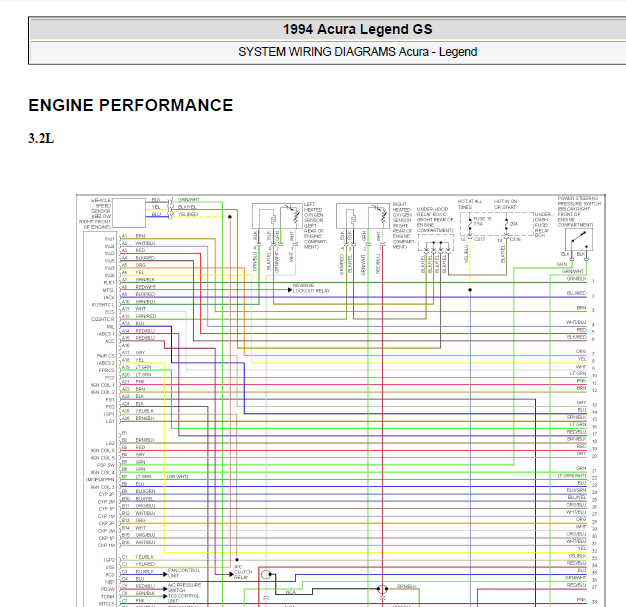Click pin 'A25 YEL/BLK' on the connector
The width and height of the screenshot is (626, 607).
click(x=138, y=411)
